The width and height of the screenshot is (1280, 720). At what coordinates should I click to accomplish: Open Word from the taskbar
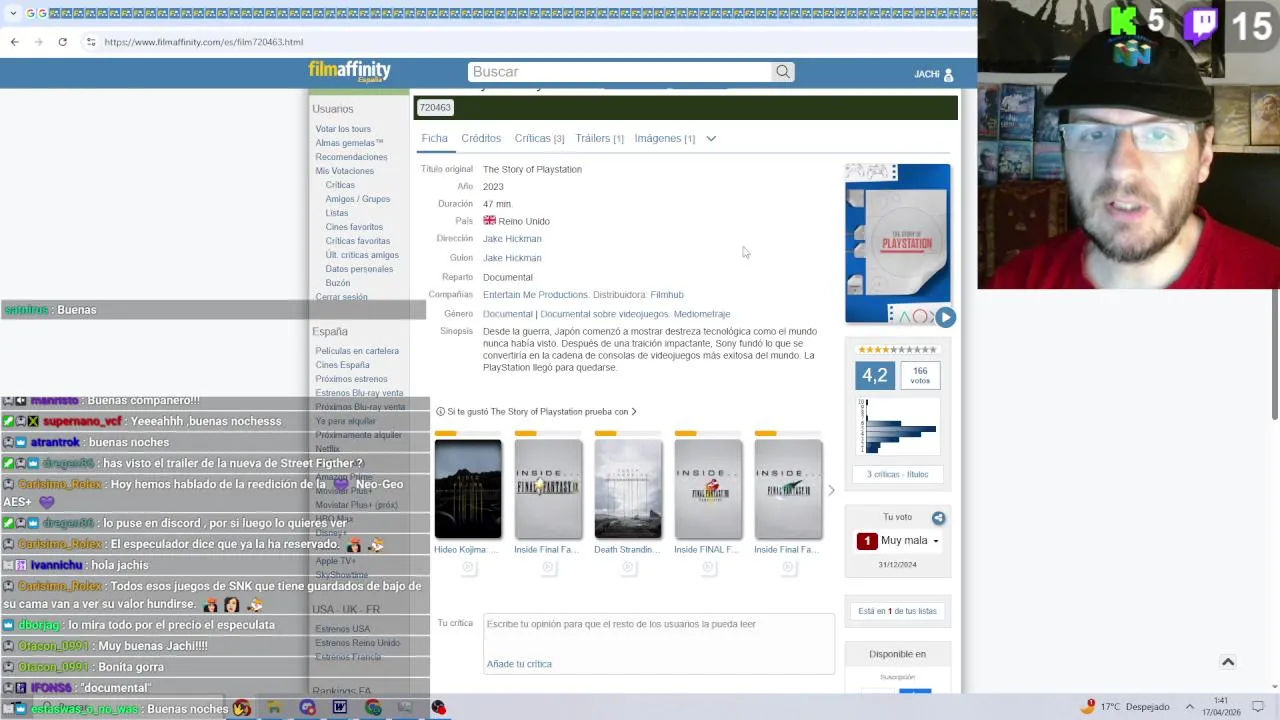click(340, 707)
